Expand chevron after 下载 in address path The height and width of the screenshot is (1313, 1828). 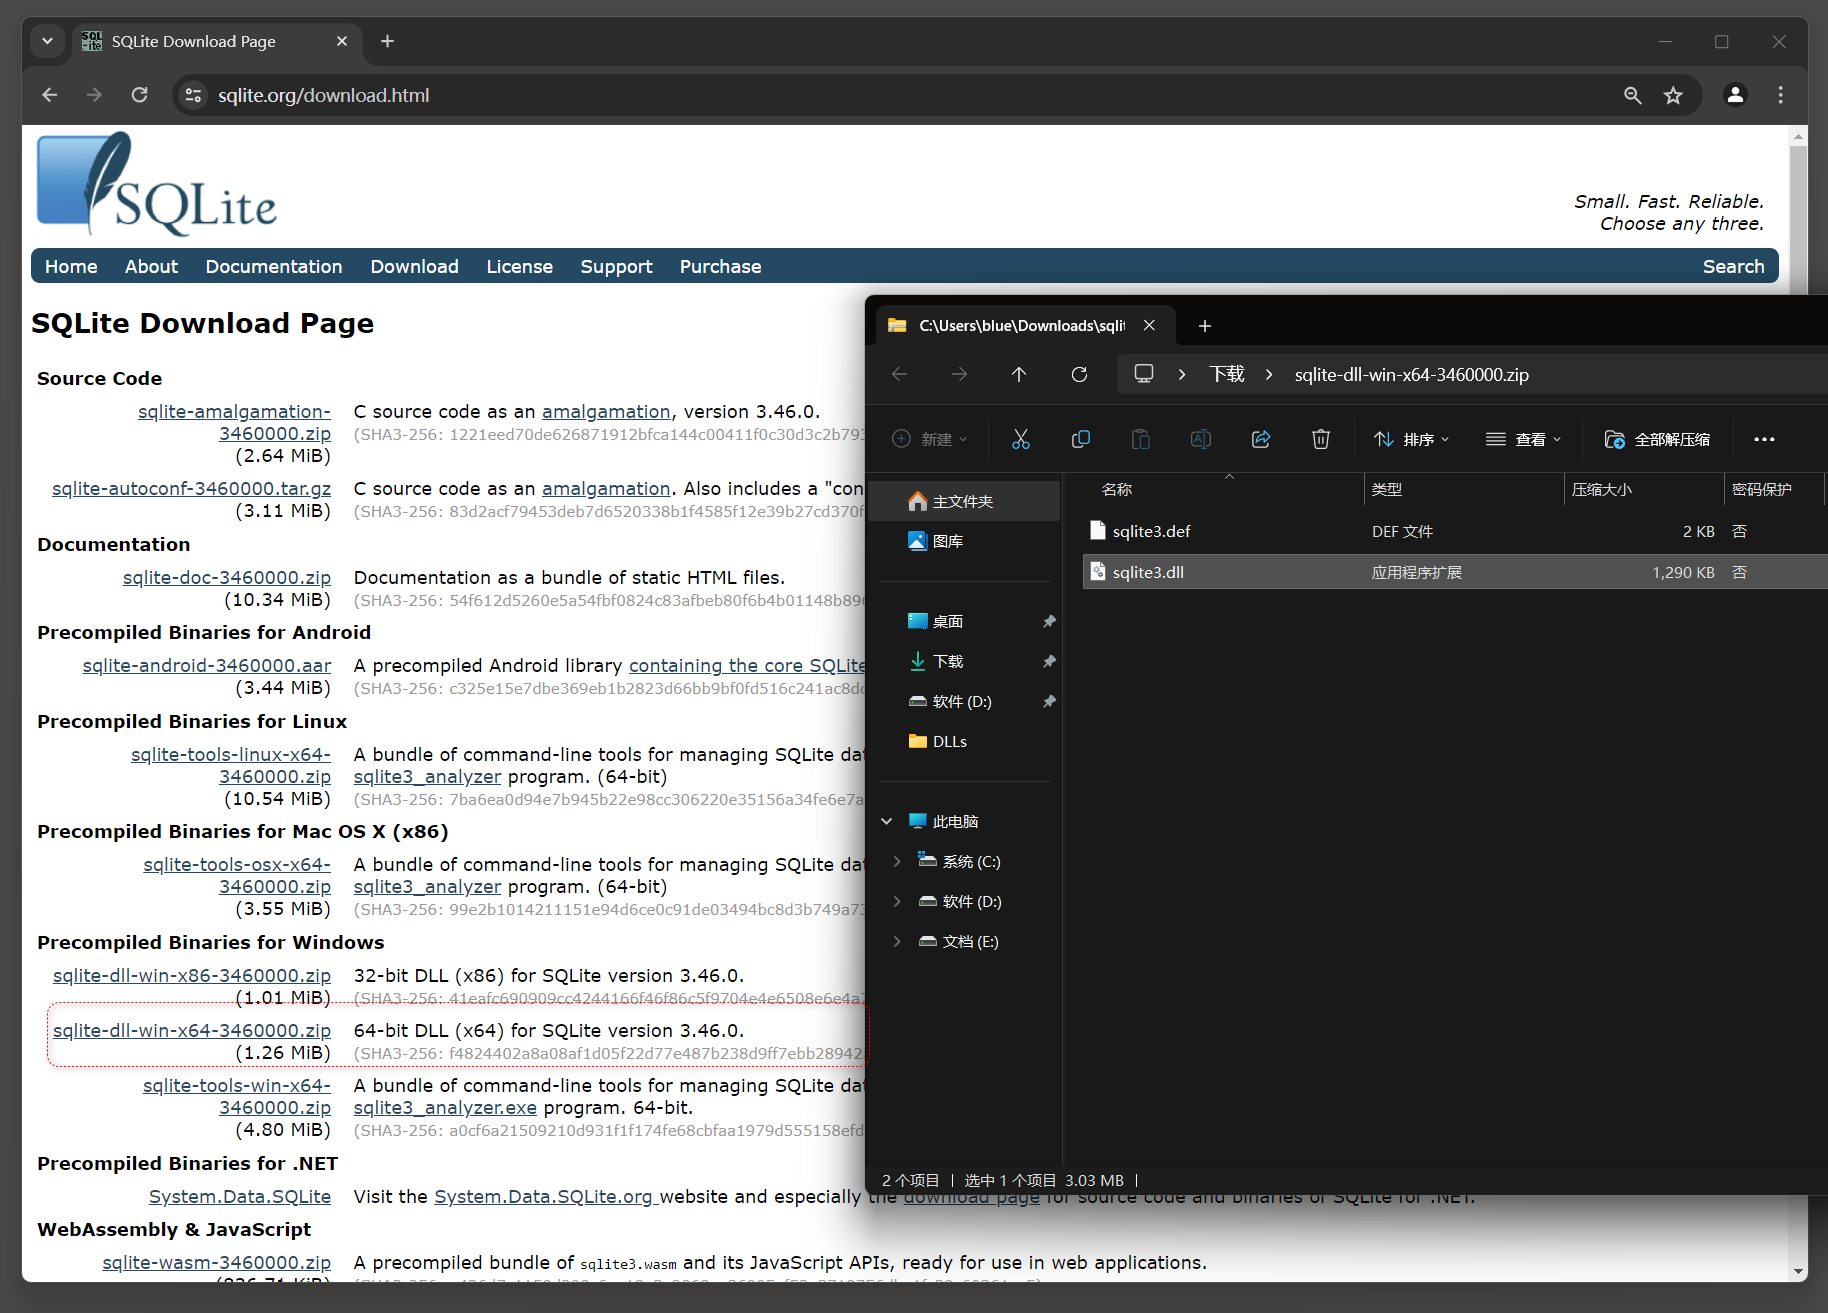[x=1269, y=374]
